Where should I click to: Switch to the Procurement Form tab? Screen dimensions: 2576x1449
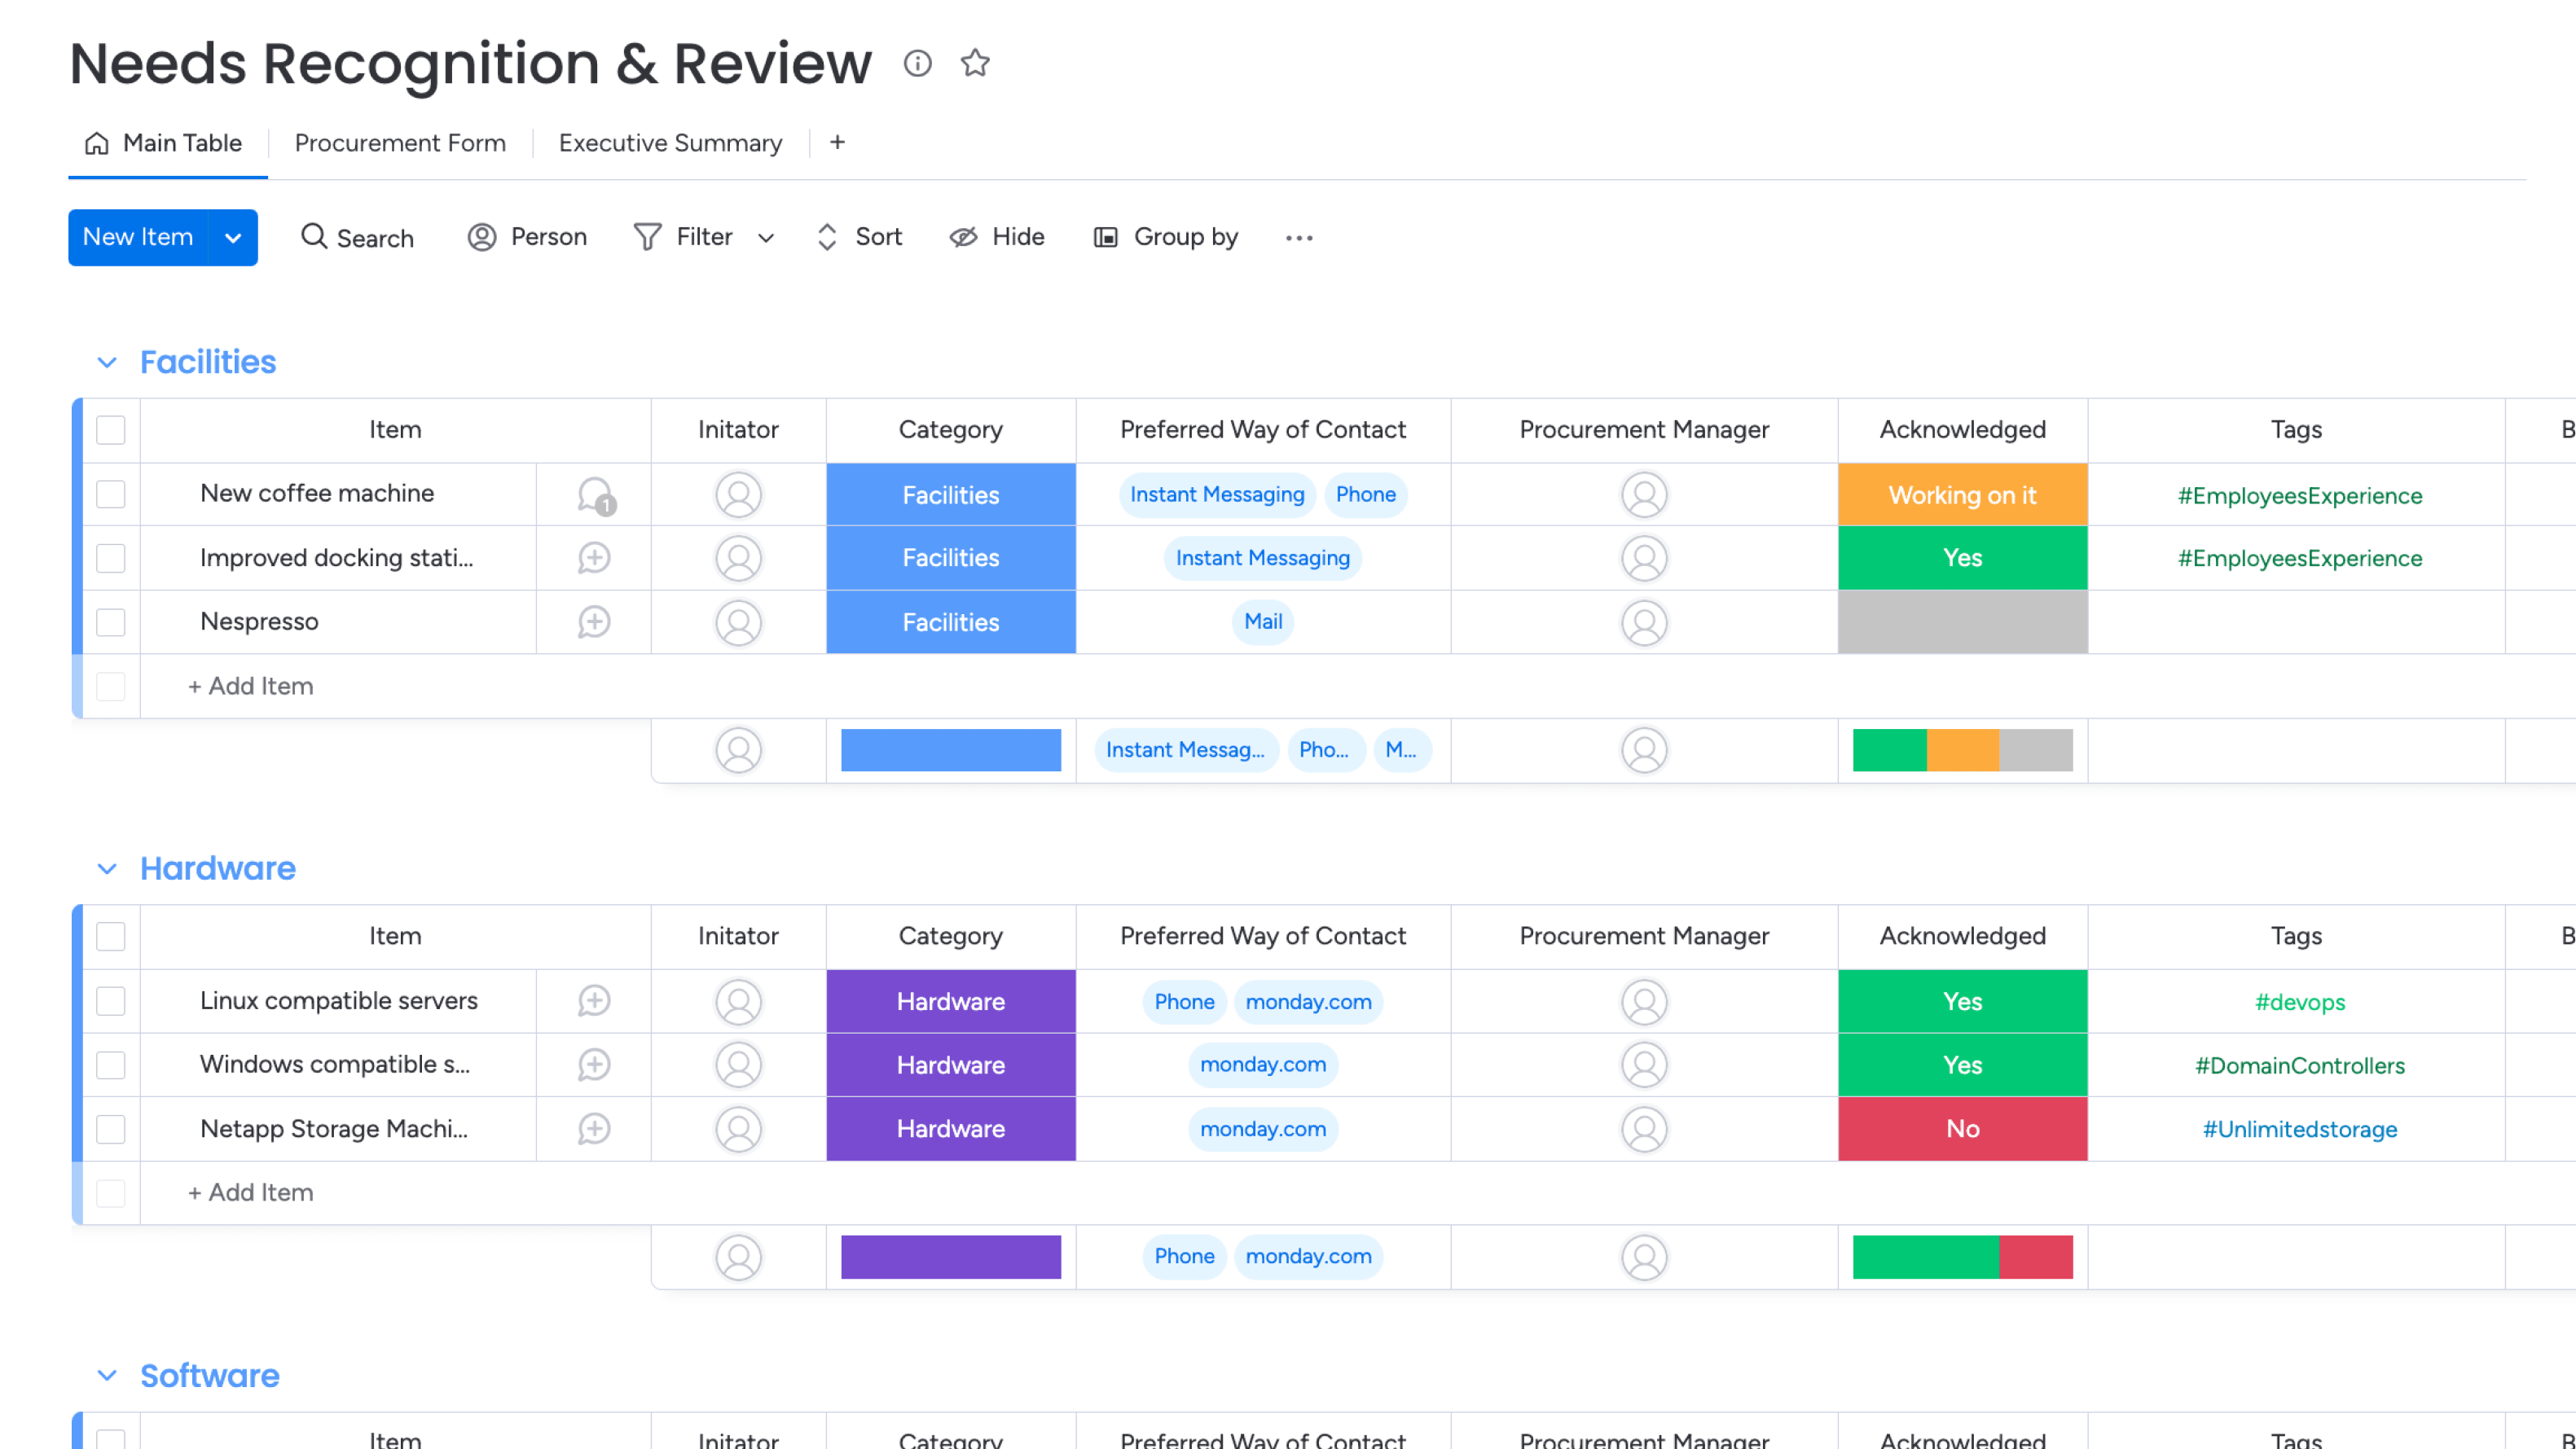click(400, 143)
